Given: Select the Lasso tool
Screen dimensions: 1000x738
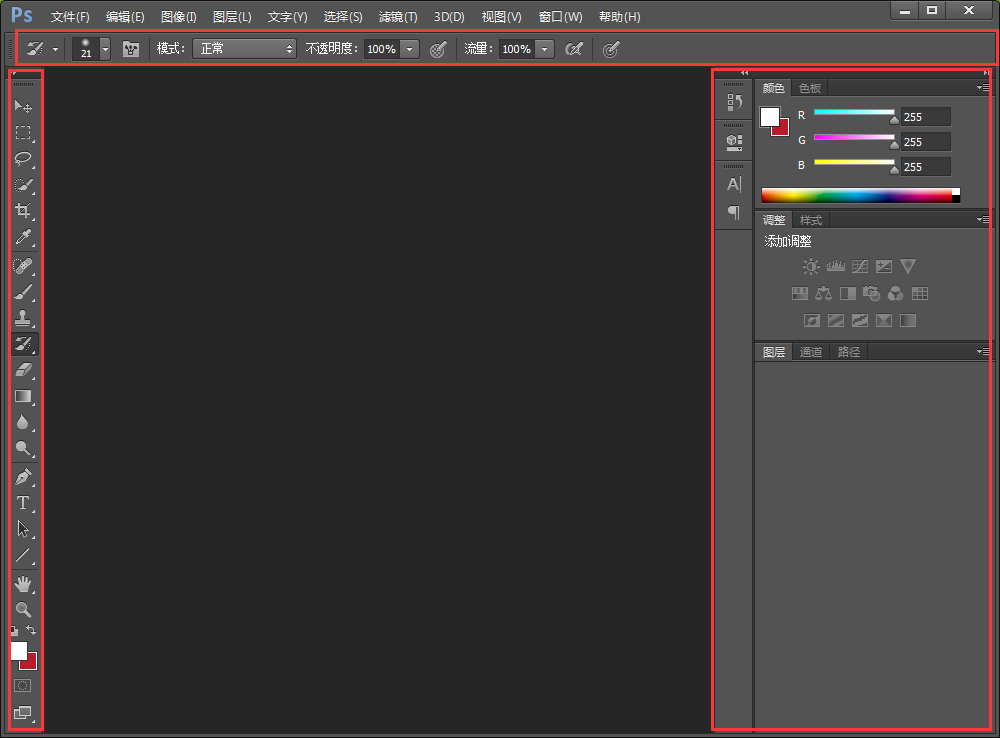Looking at the screenshot, I should click(24, 159).
